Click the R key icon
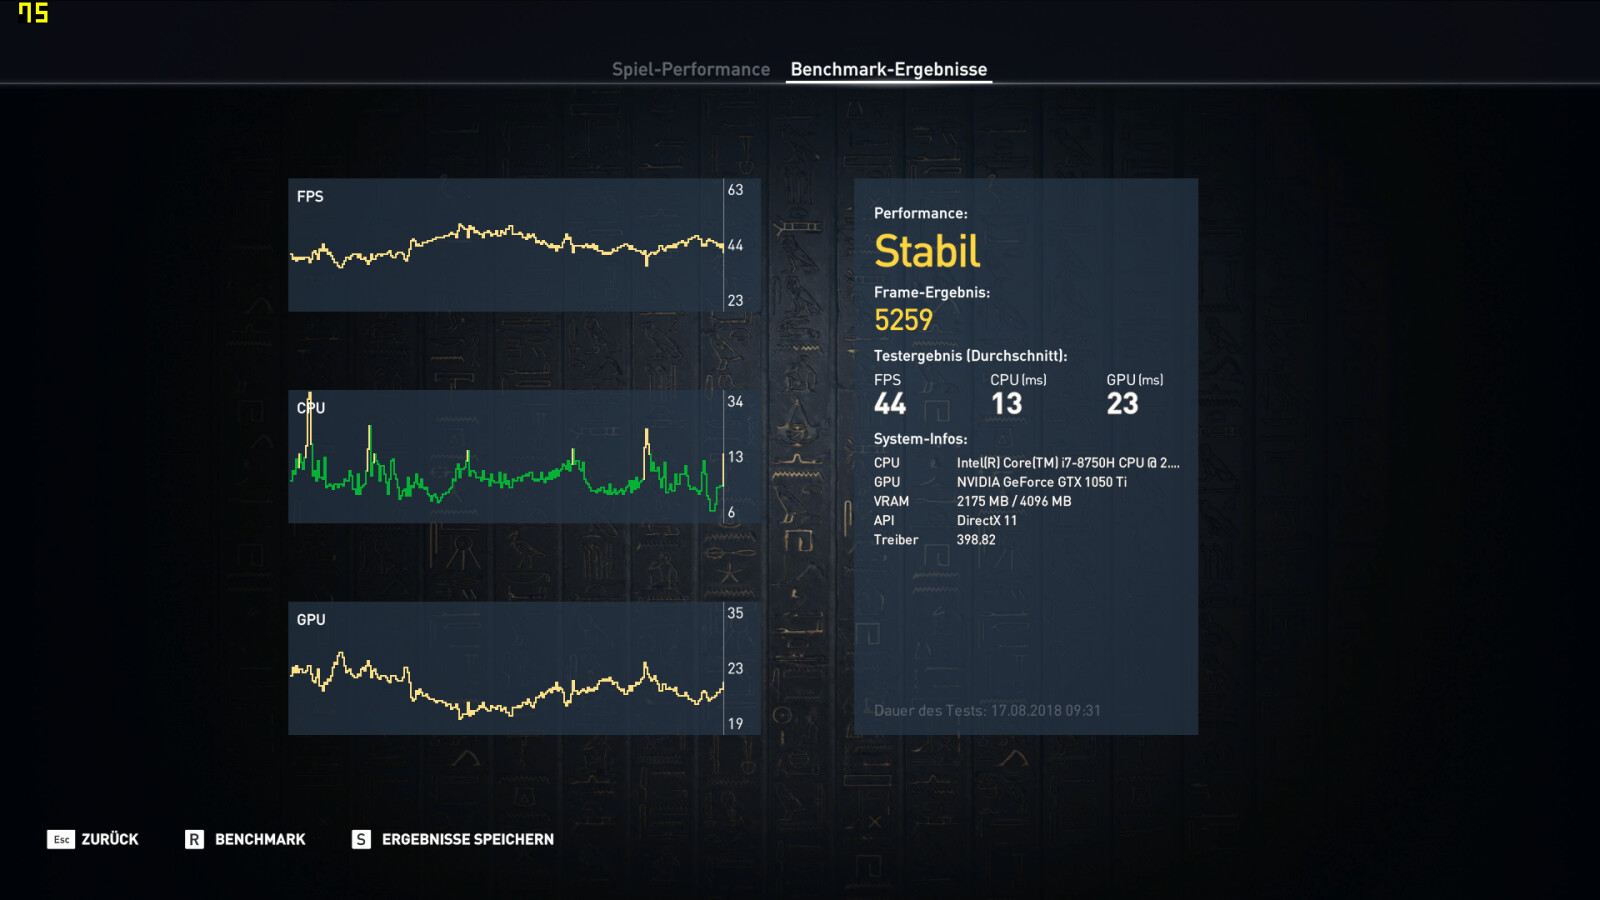Viewport: 1600px width, 900px height. pyautogui.click(x=194, y=839)
